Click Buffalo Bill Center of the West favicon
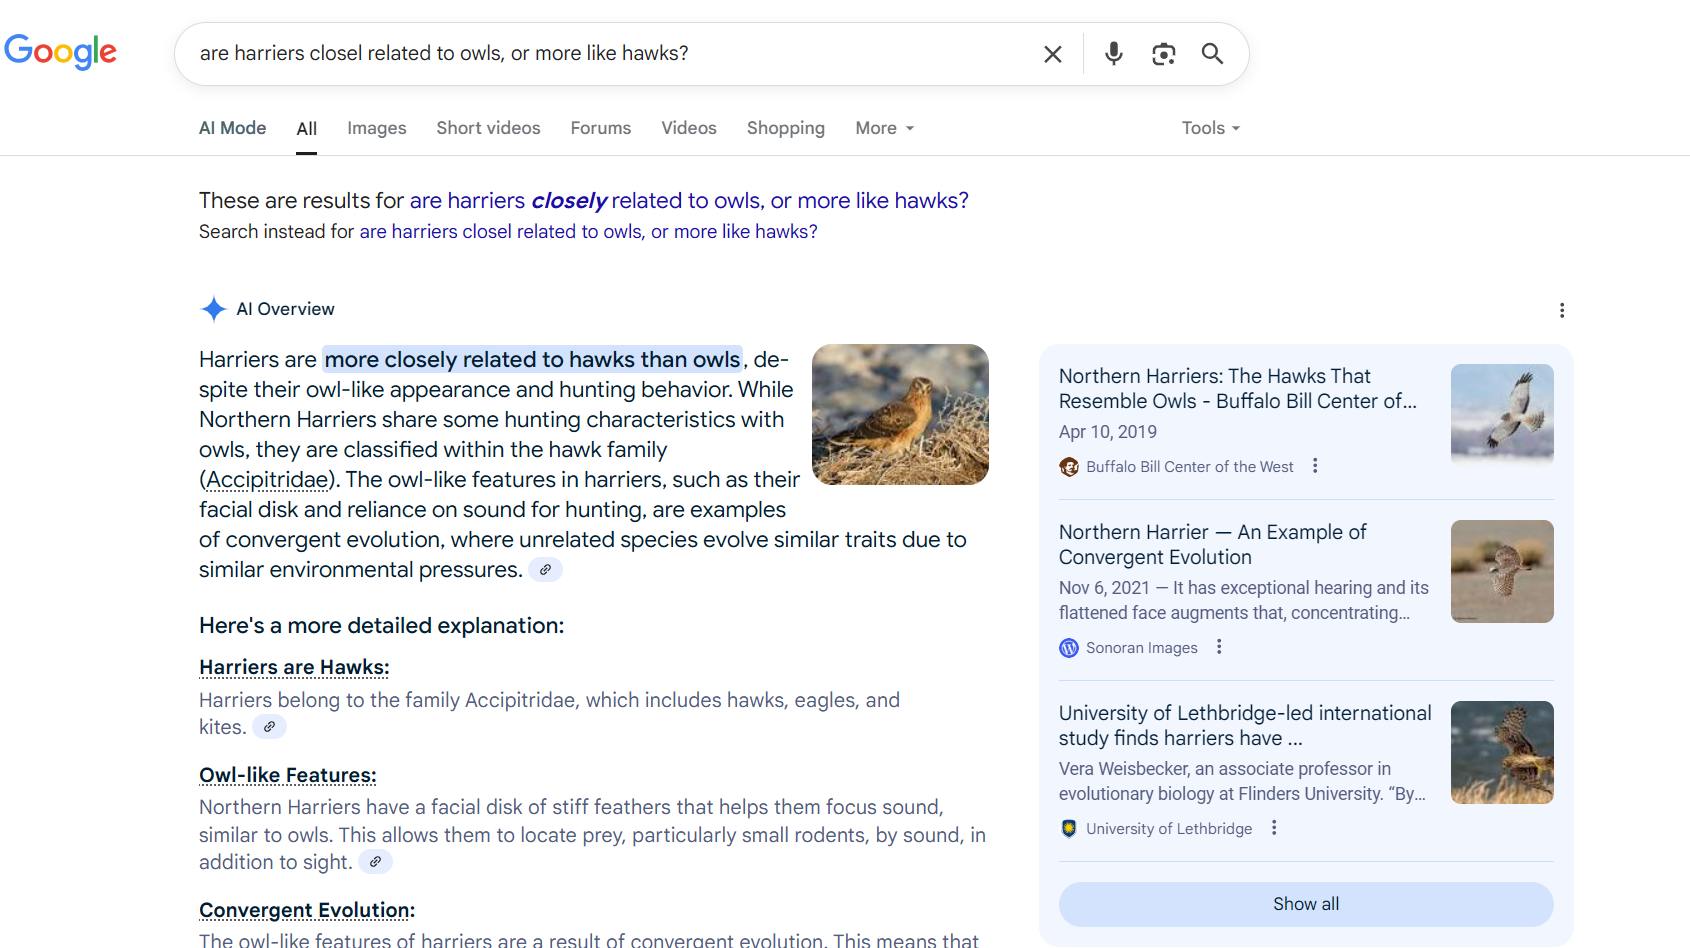 (1069, 467)
